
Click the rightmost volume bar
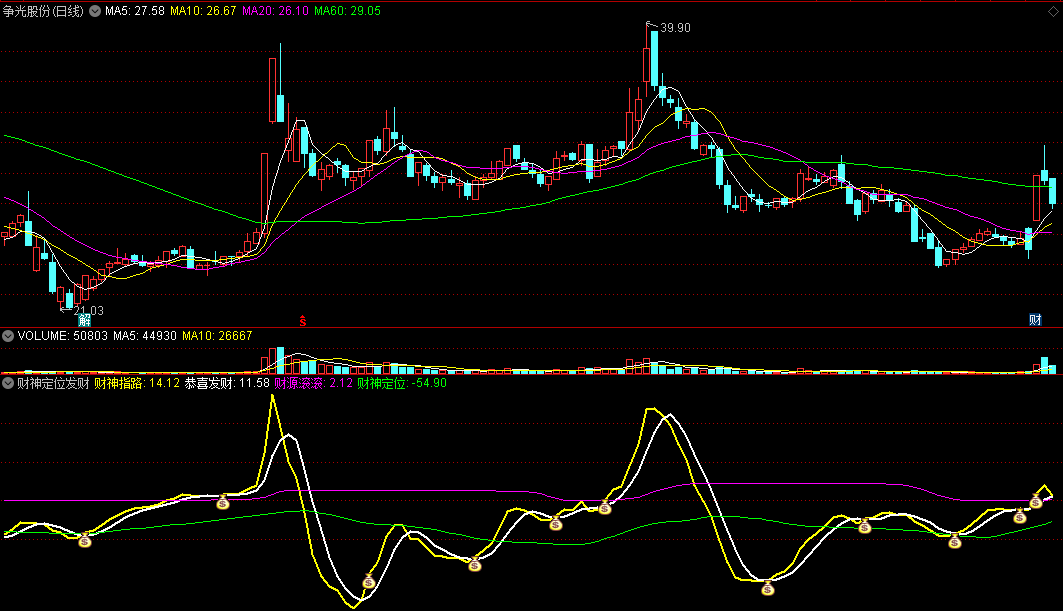(x=1052, y=369)
